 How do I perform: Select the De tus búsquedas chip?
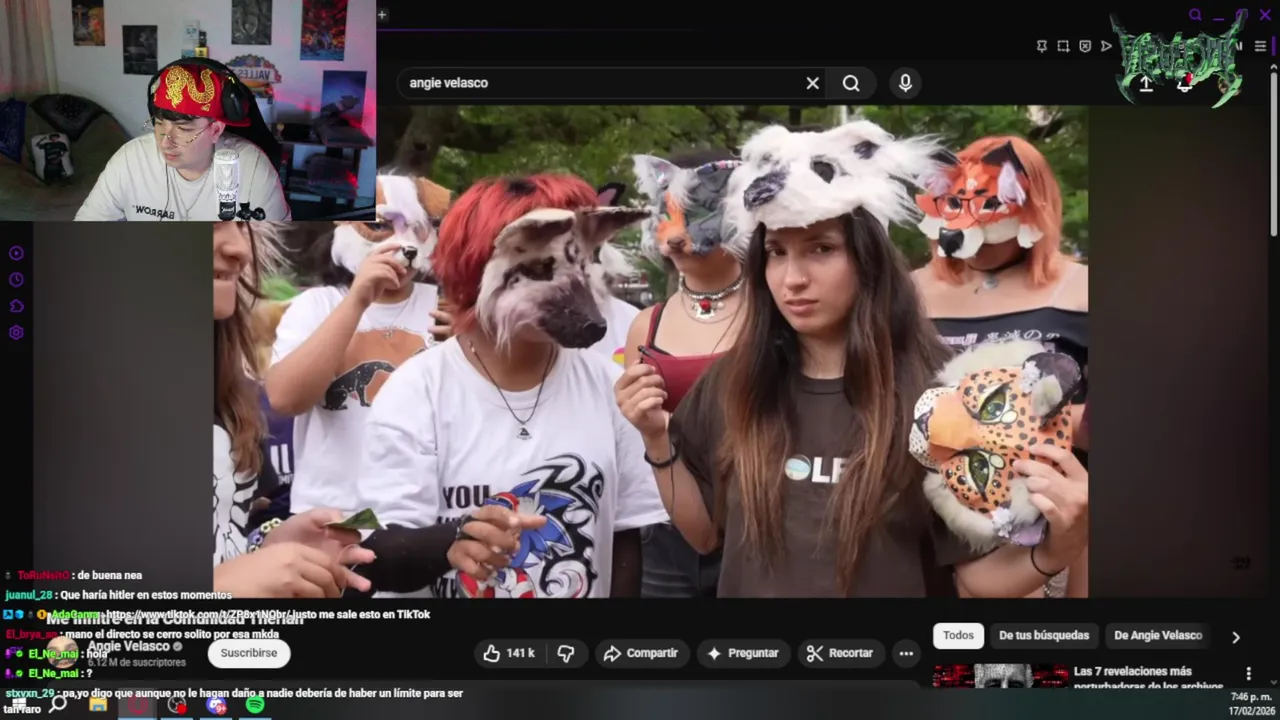1044,635
